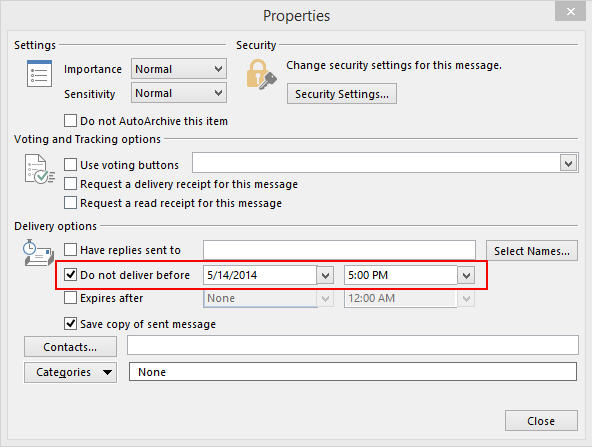Open the Sensitivity dropdown
The width and height of the screenshot is (592, 448).
pyautogui.click(x=179, y=93)
